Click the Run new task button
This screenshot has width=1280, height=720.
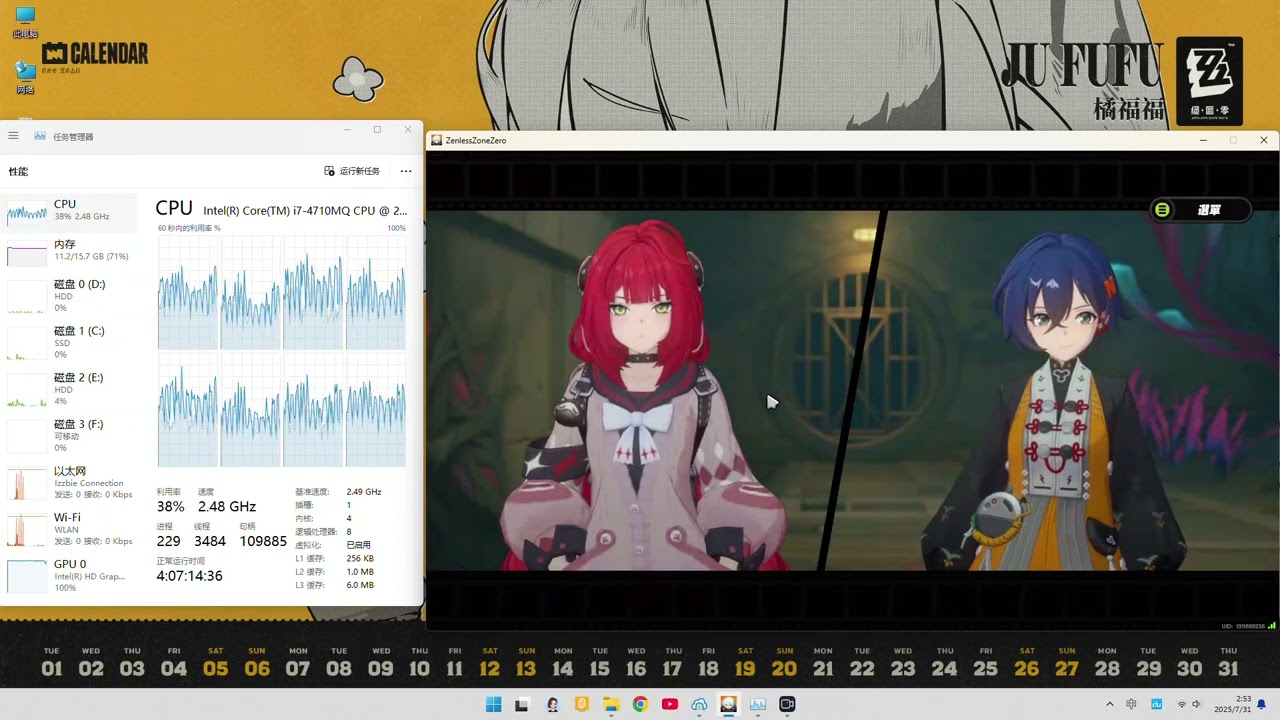pos(352,171)
